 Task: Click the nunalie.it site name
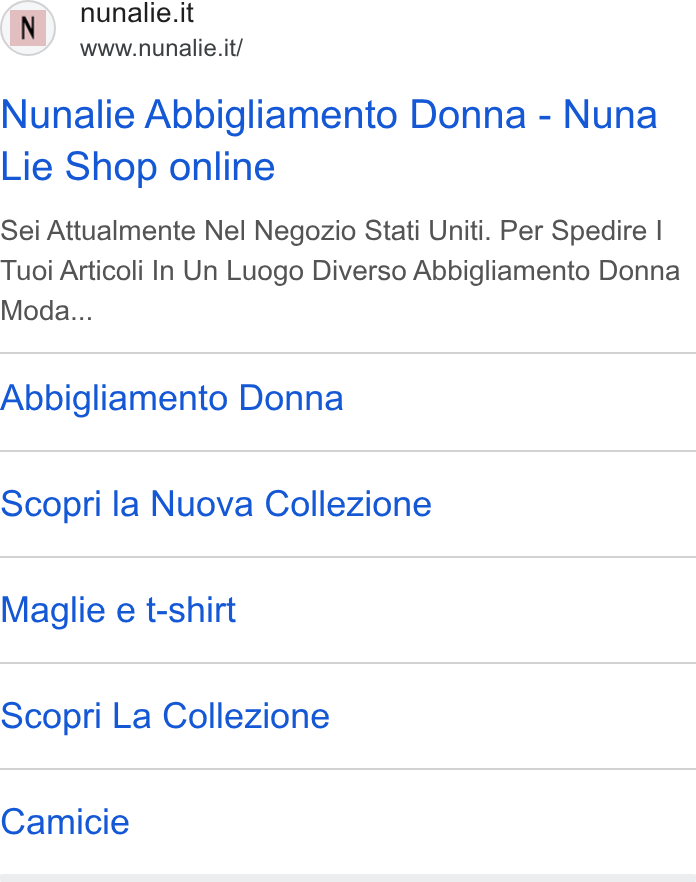[137, 14]
